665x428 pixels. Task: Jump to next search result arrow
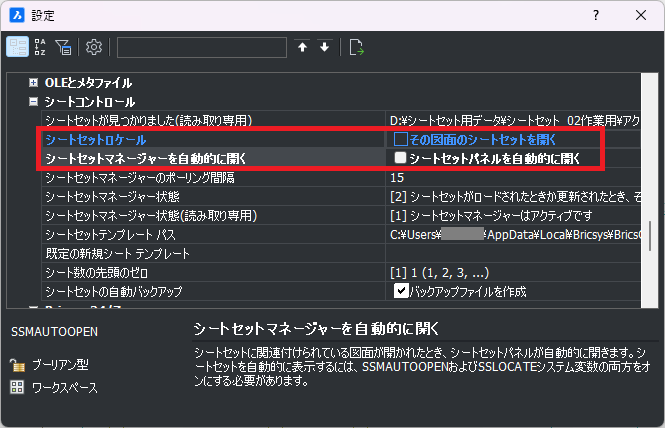coord(324,47)
